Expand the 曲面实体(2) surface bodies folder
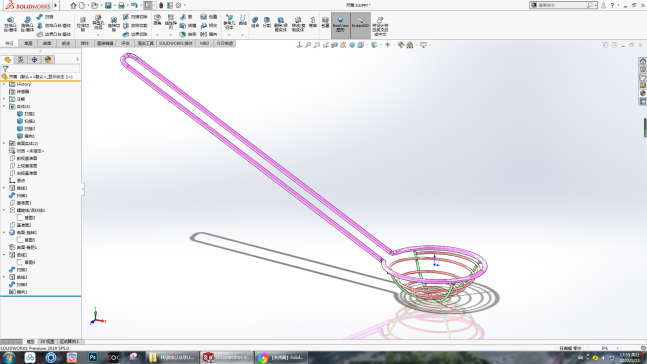 point(4,144)
